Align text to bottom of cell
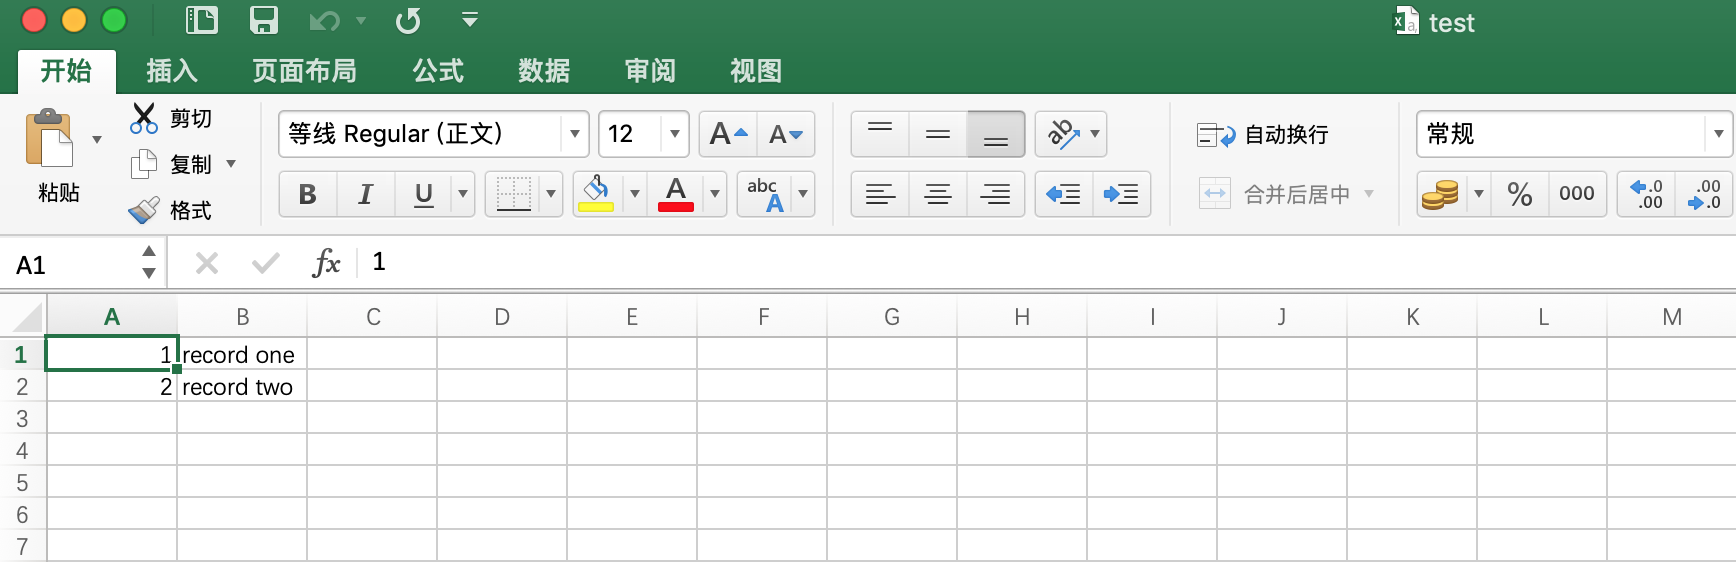The height and width of the screenshot is (562, 1736). coord(996,134)
